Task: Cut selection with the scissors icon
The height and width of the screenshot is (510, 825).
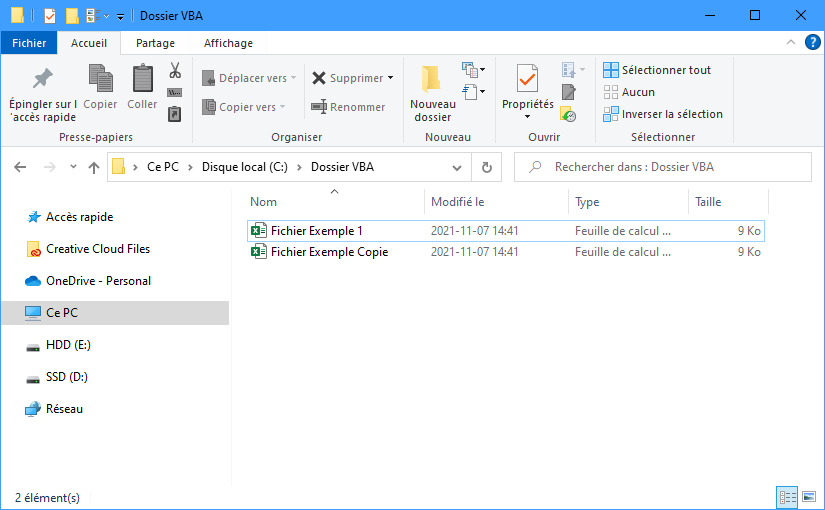Action: (175, 70)
